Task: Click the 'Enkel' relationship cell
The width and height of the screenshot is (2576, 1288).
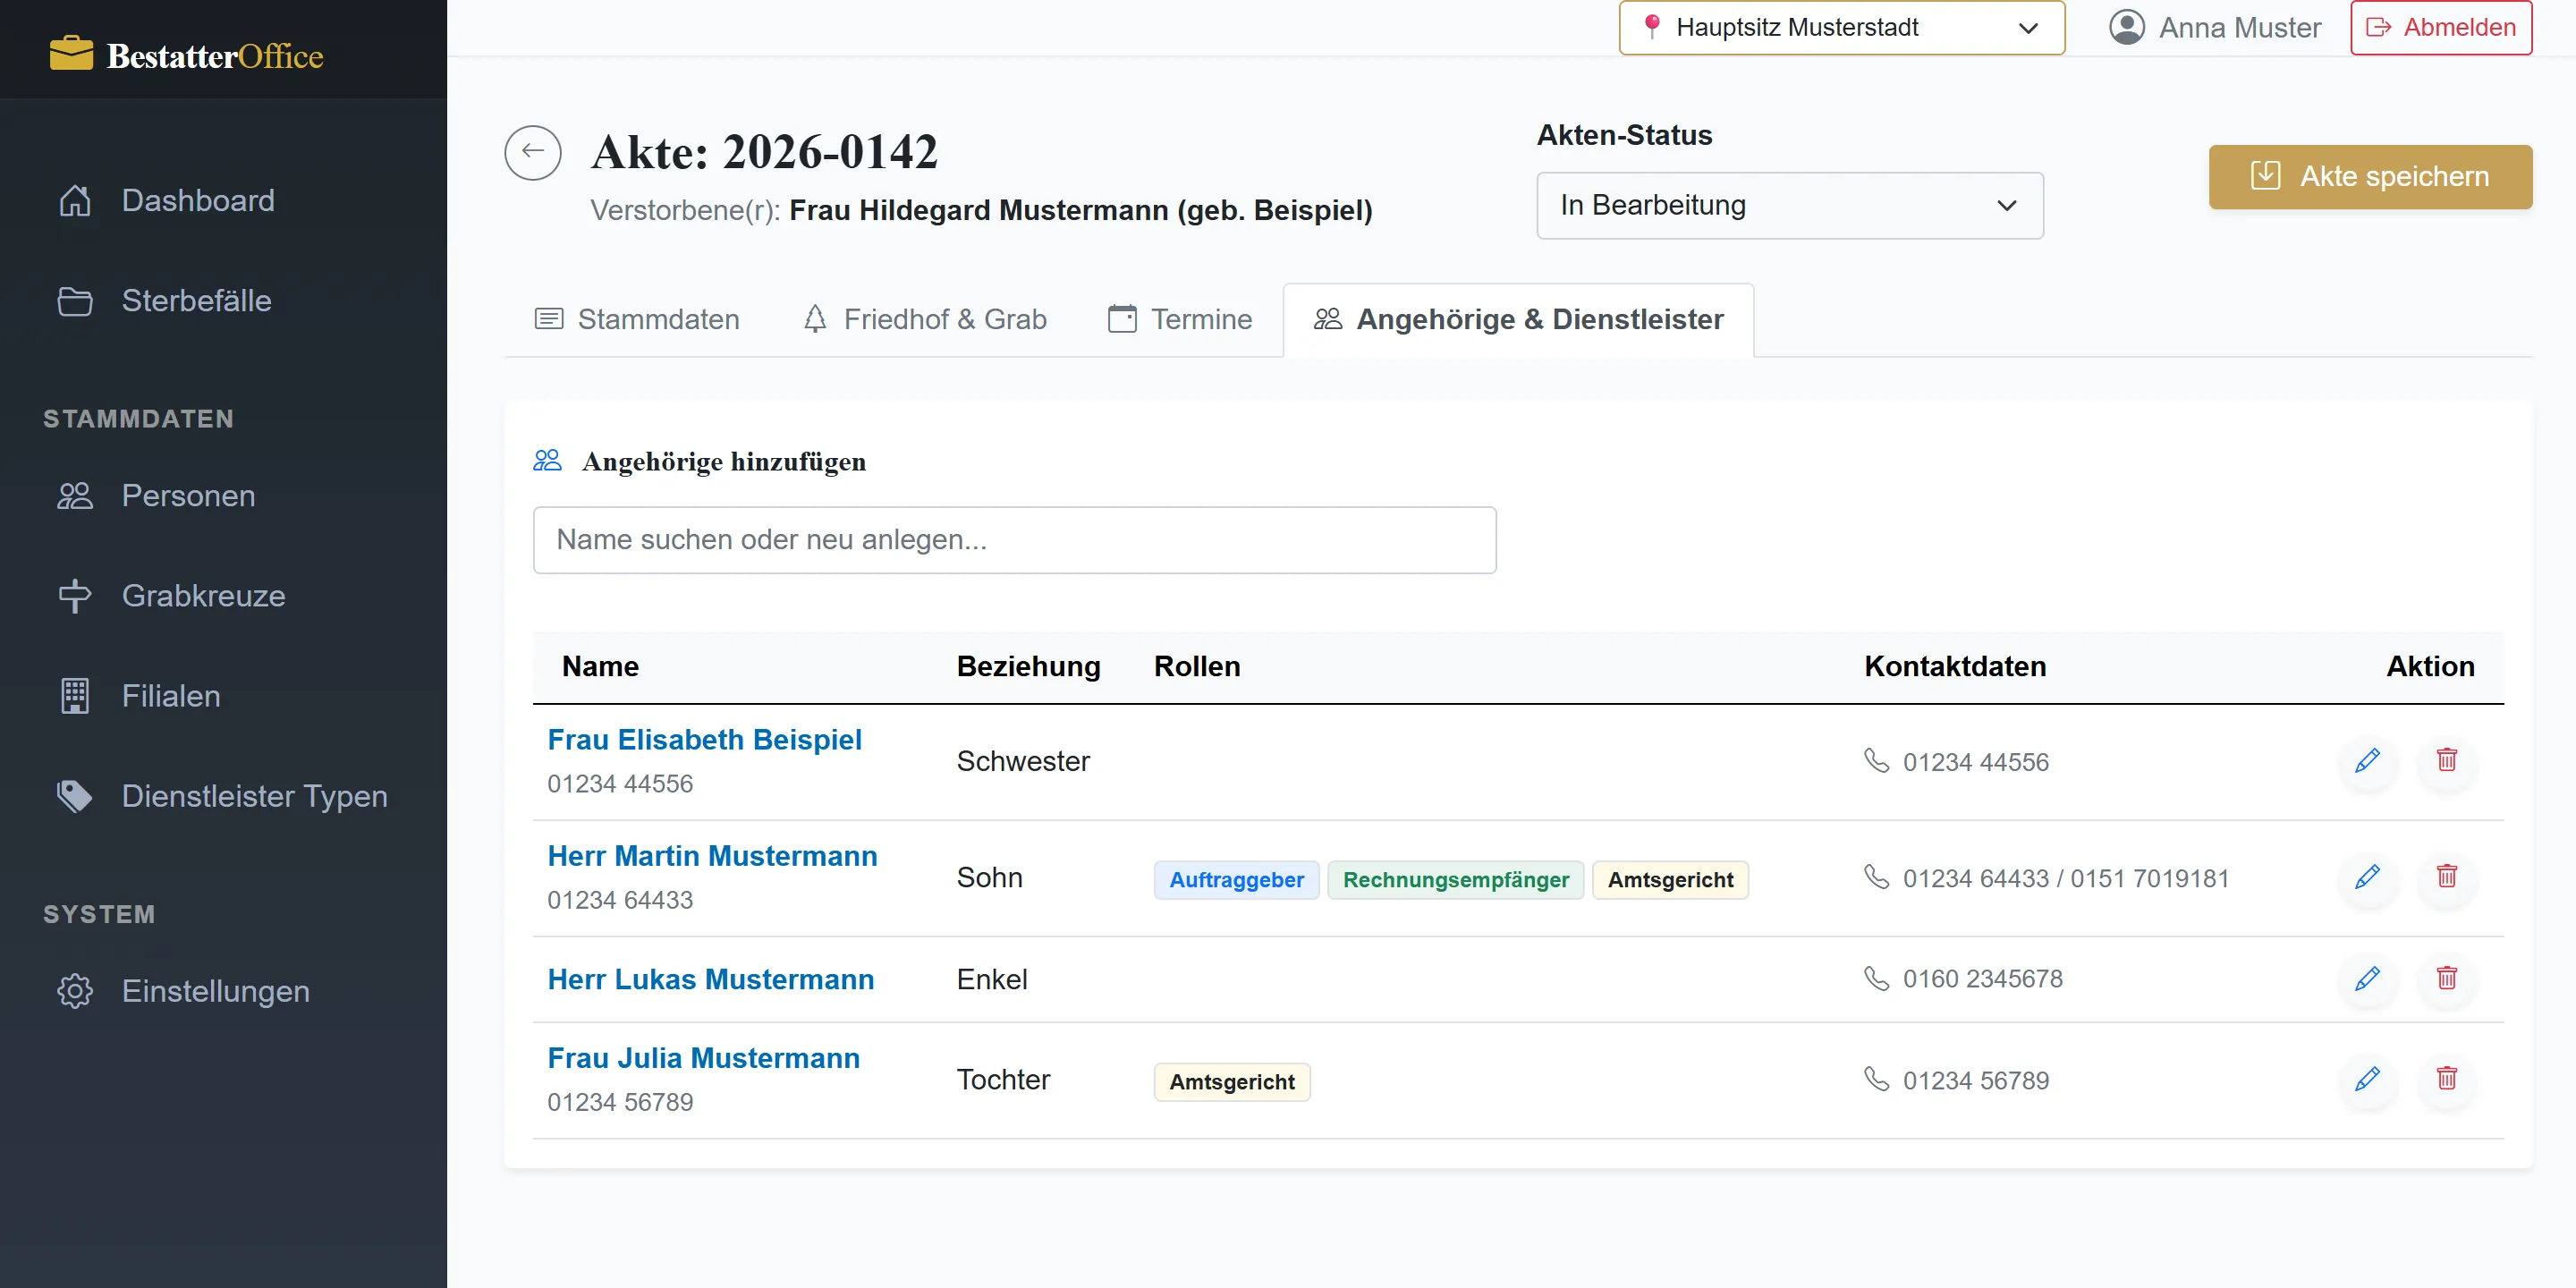Action: (991, 979)
